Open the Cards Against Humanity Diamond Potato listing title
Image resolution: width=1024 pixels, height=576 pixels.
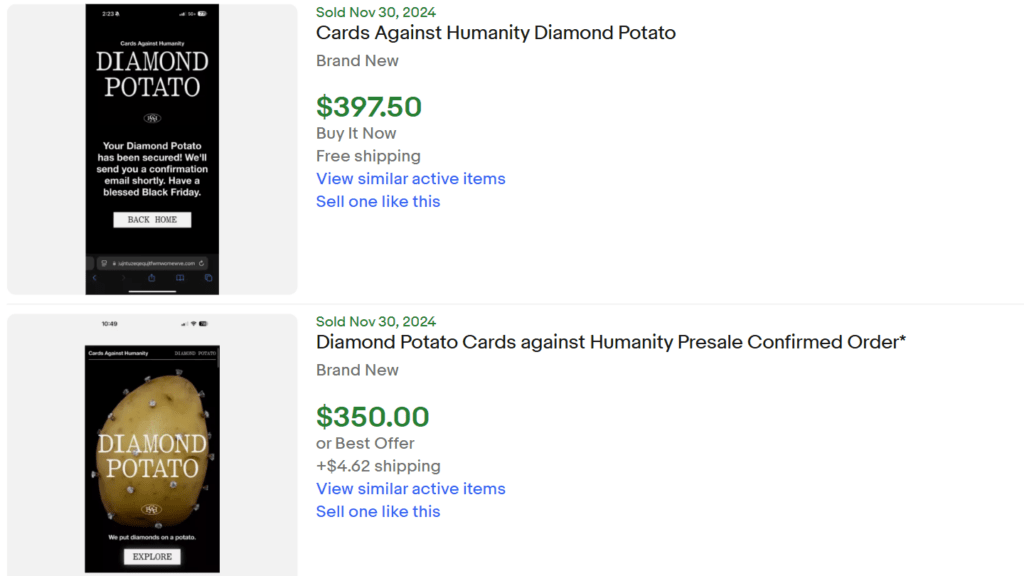496,32
